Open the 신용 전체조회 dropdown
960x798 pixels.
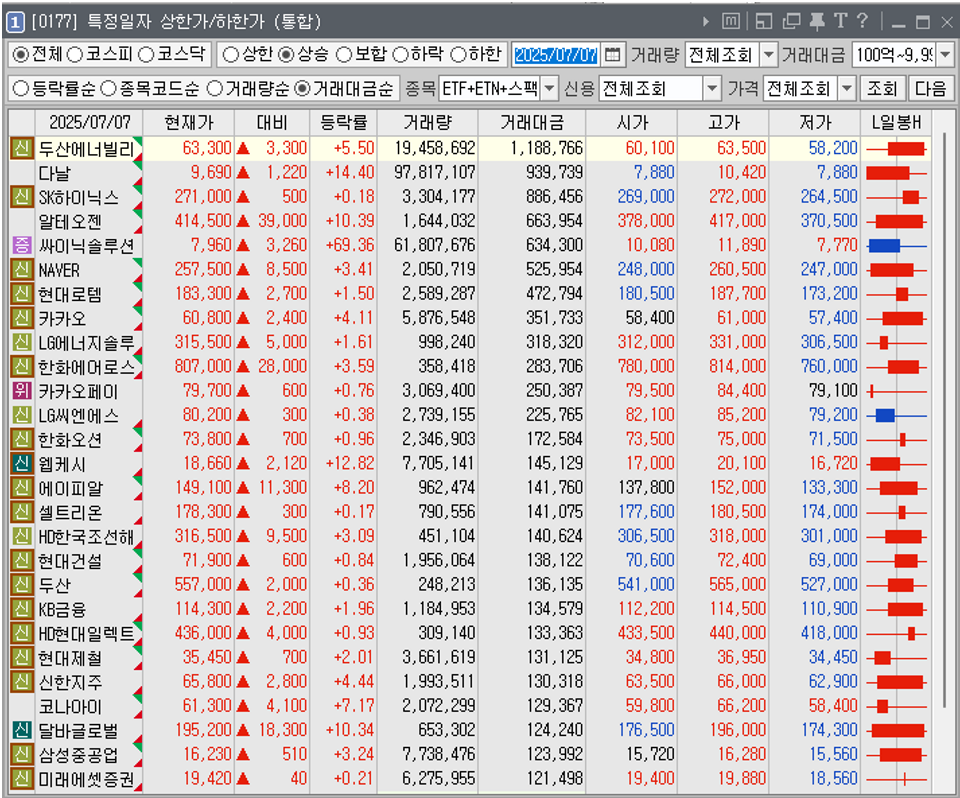click(712, 89)
